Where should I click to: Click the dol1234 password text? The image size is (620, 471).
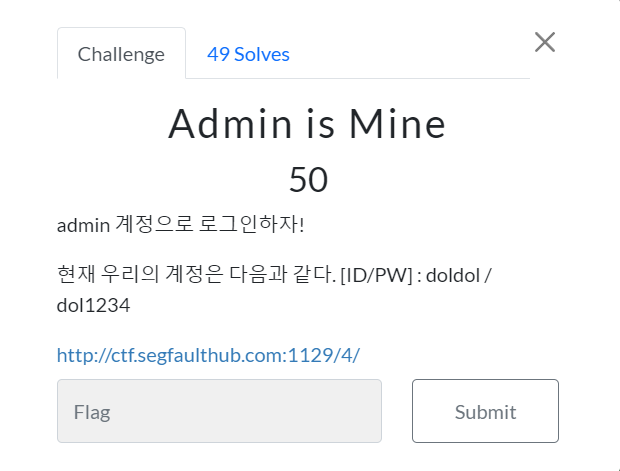click(93, 305)
